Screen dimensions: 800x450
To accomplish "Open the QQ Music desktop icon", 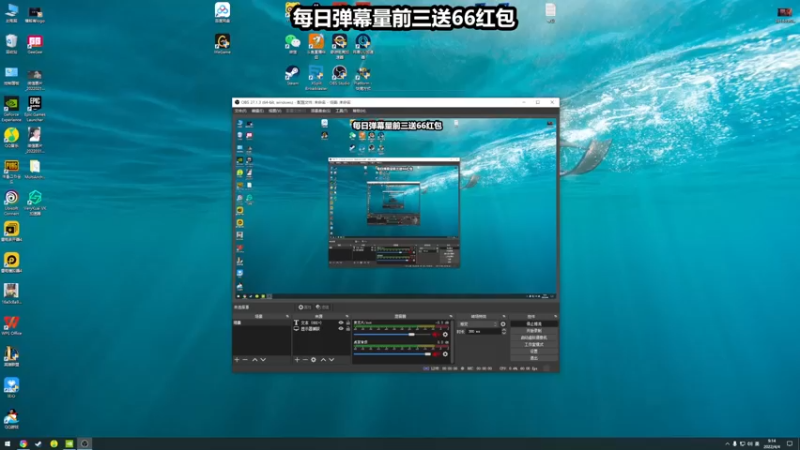I will click(11, 137).
